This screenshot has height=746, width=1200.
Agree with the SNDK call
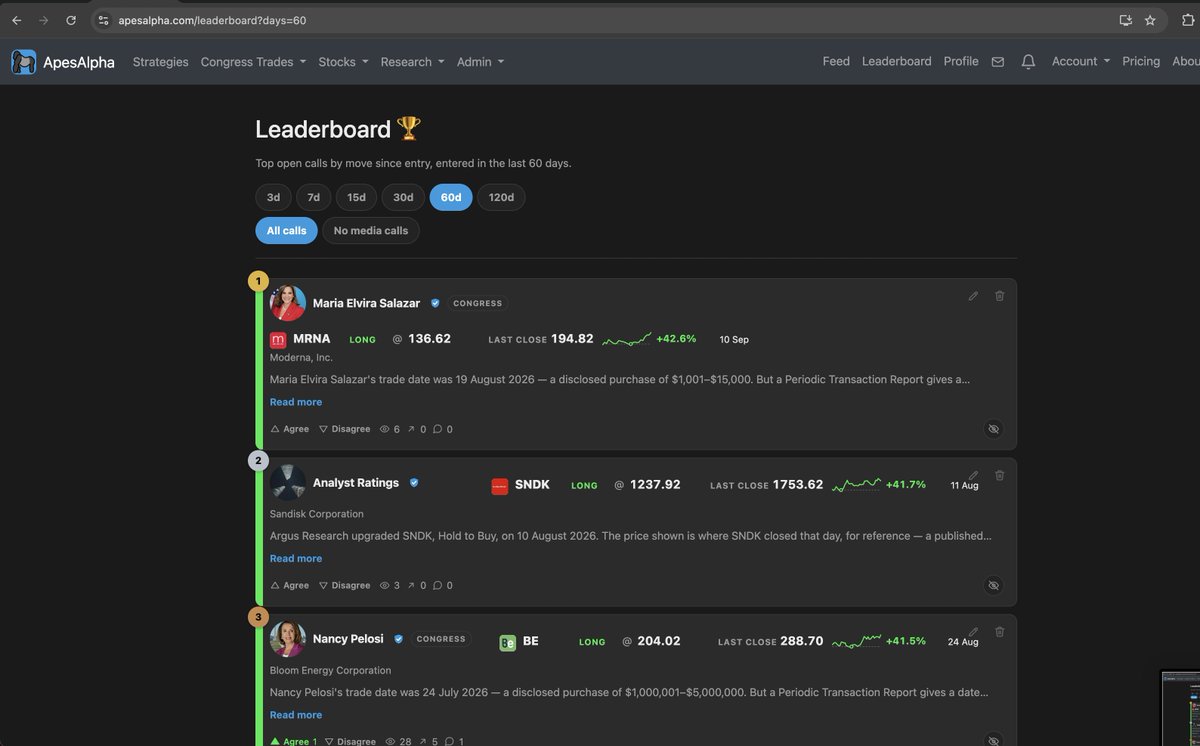[290, 586]
